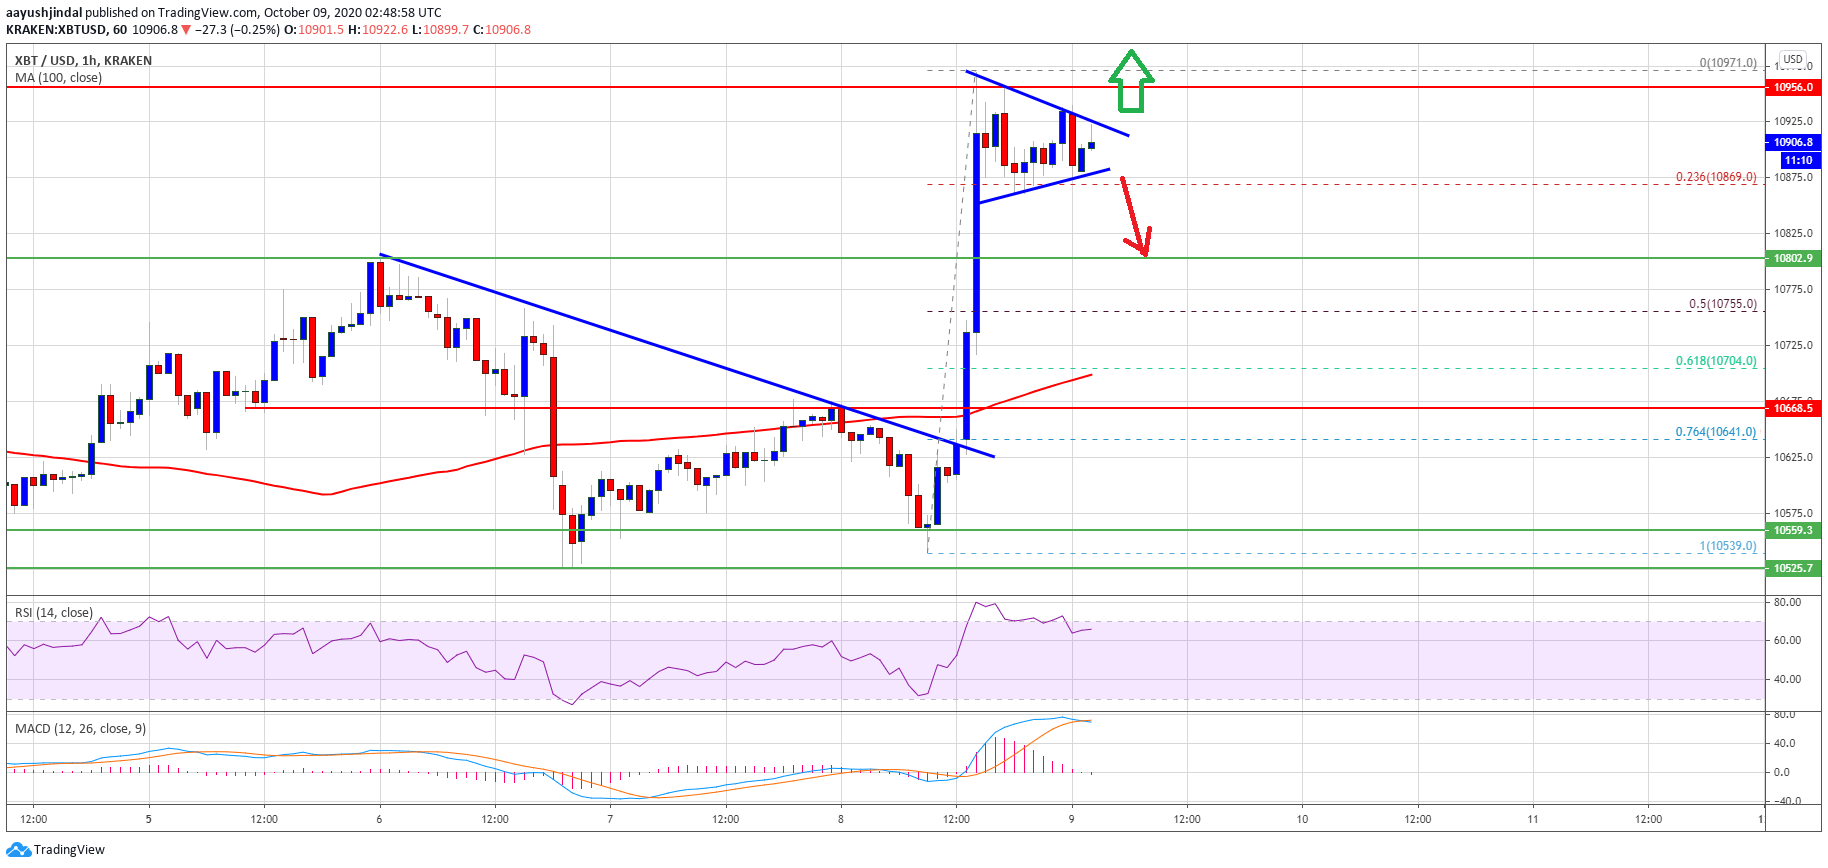Click the H:10922.6 high value
Viewport: 1828px width, 868px height.
(x=378, y=30)
